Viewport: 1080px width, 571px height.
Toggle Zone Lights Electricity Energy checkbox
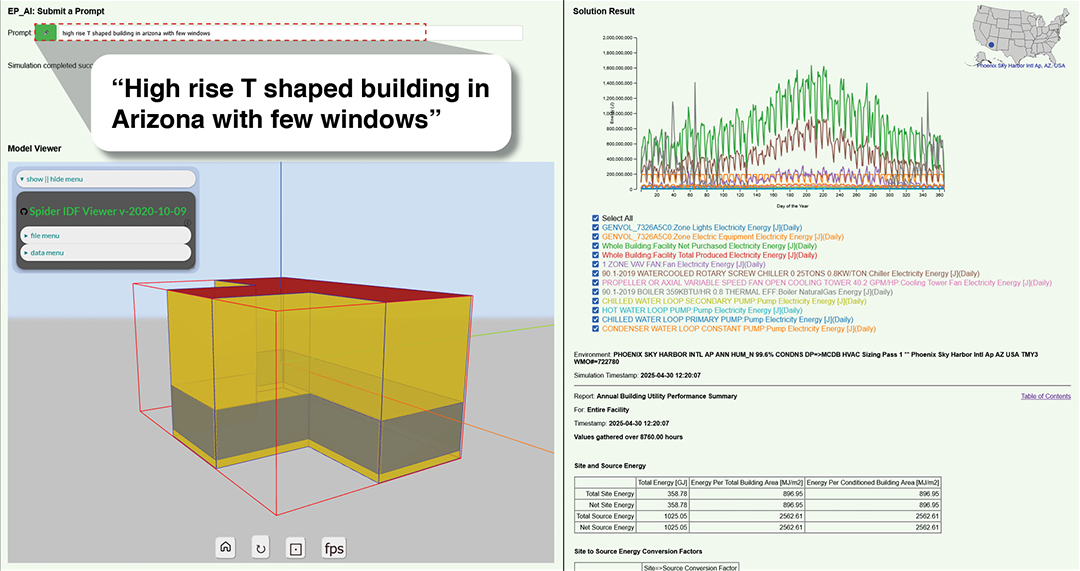[x=596, y=227]
